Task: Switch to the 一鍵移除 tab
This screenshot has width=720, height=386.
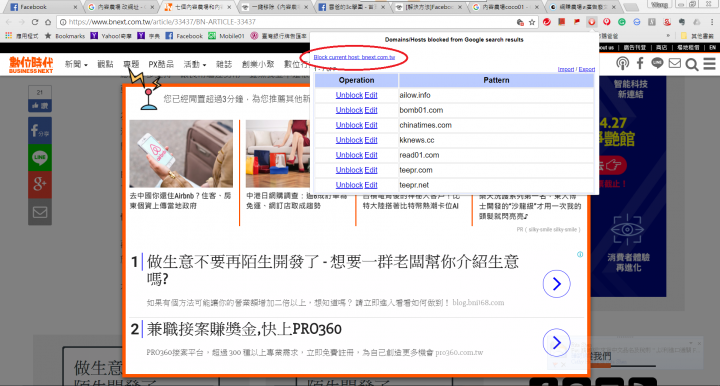Action: pos(275,7)
